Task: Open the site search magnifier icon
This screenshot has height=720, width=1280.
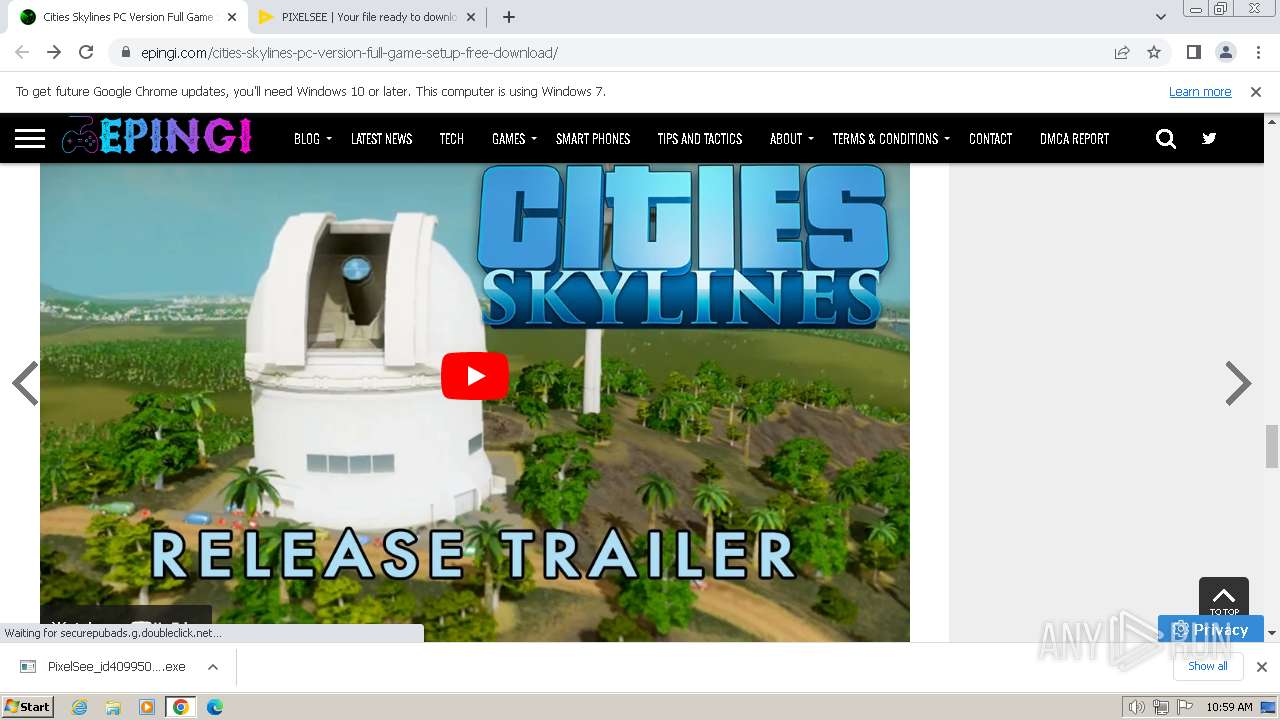Action: click(1166, 139)
